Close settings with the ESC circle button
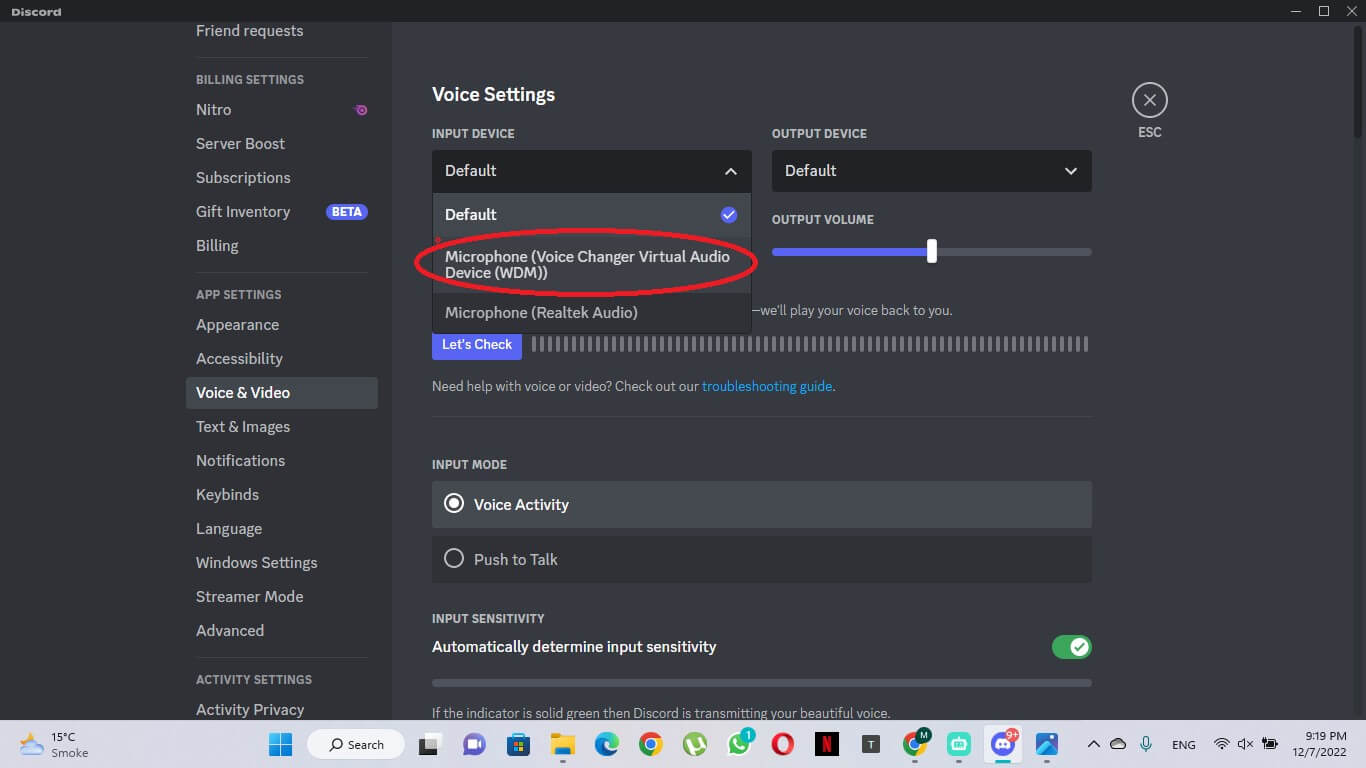1366x768 pixels. (1149, 100)
